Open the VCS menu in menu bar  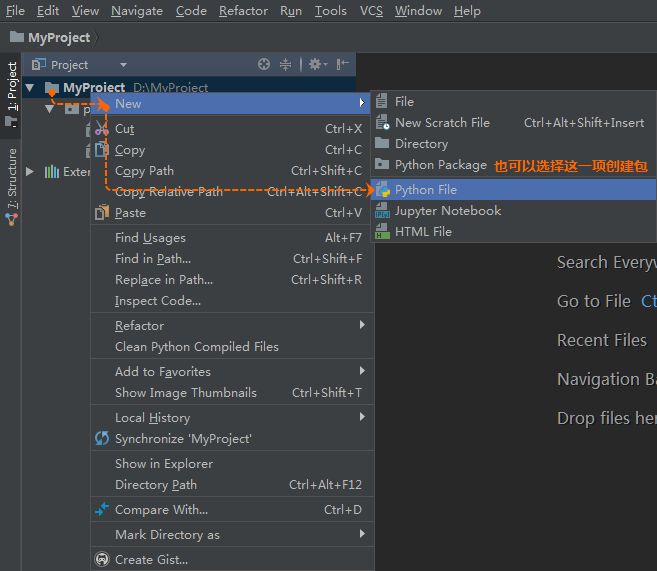click(371, 11)
